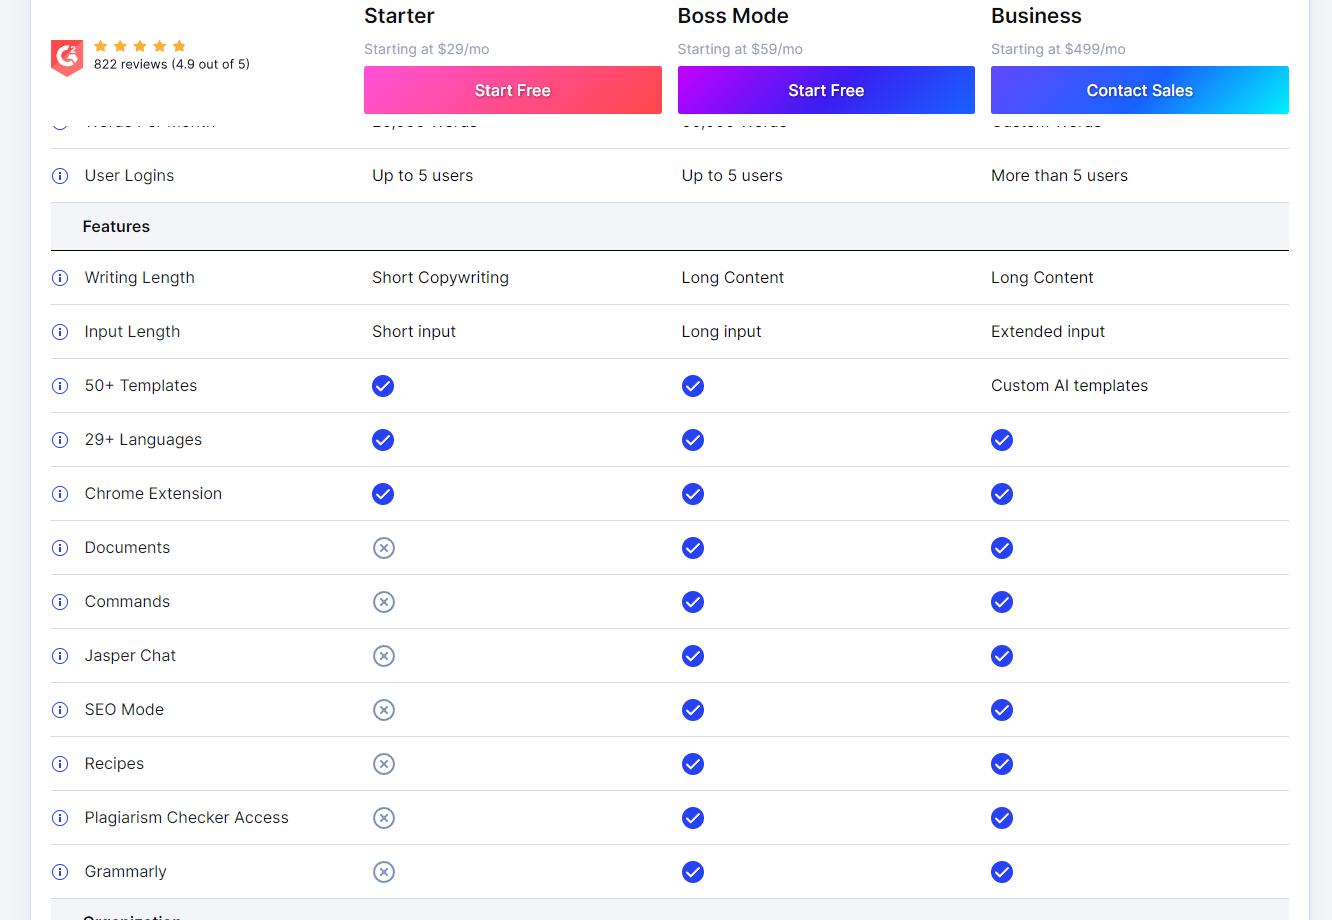Click Business checkmark for Plagiarism Checker Access
This screenshot has height=920, width=1332.
[1002, 818]
